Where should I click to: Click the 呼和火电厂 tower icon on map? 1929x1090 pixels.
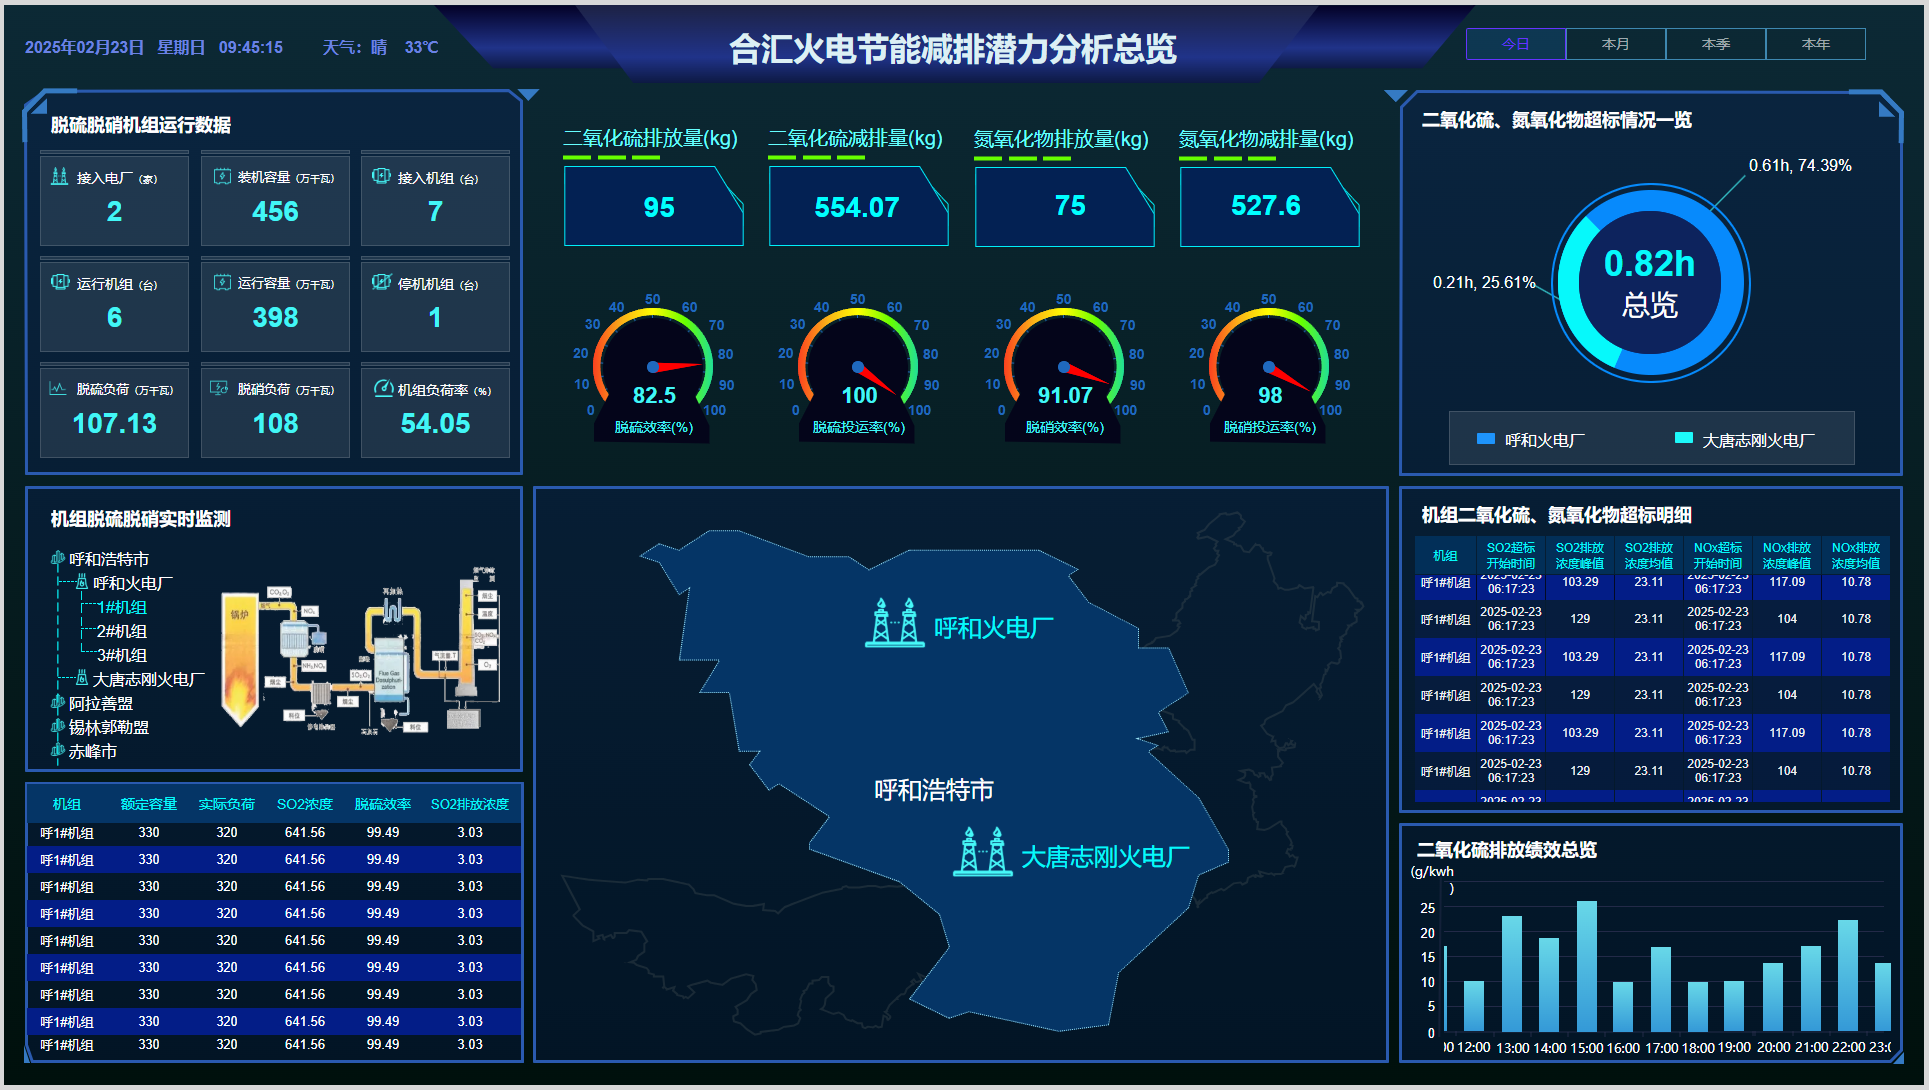pos(894,622)
